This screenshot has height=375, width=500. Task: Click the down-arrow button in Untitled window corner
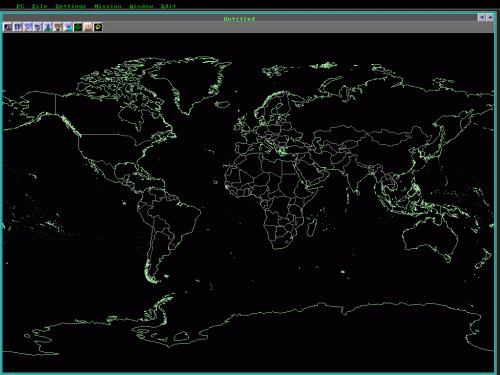coord(481,17)
